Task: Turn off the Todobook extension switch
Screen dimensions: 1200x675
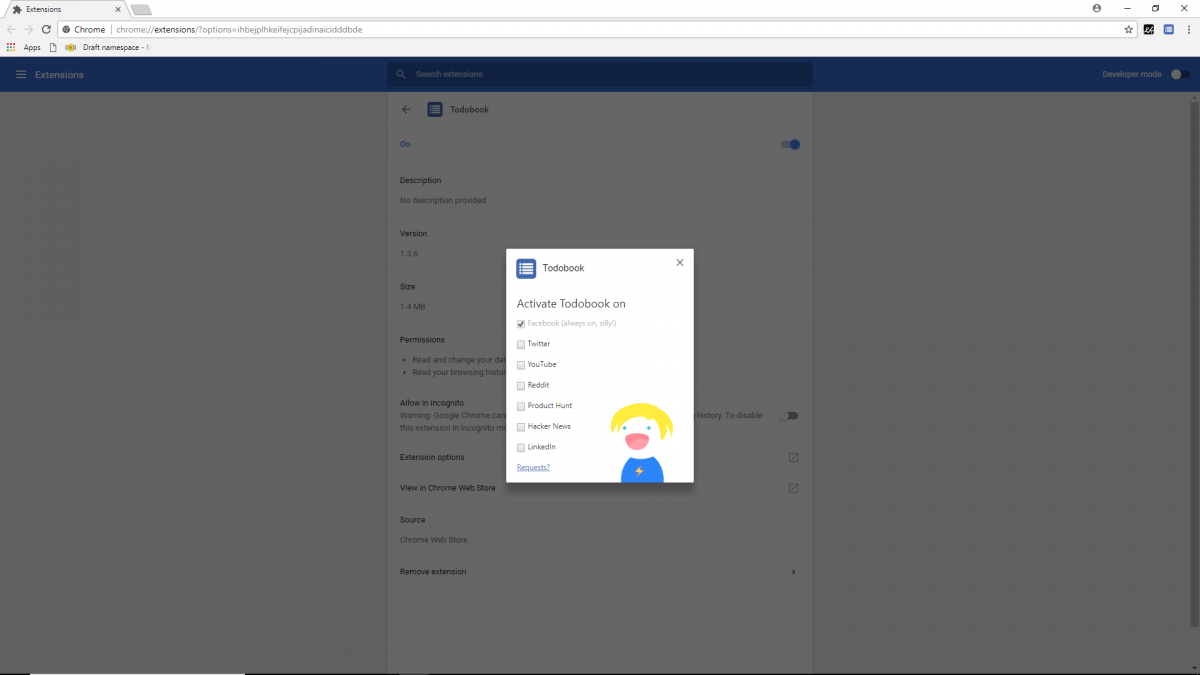Action: pyautogui.click(x=790, y=144)
